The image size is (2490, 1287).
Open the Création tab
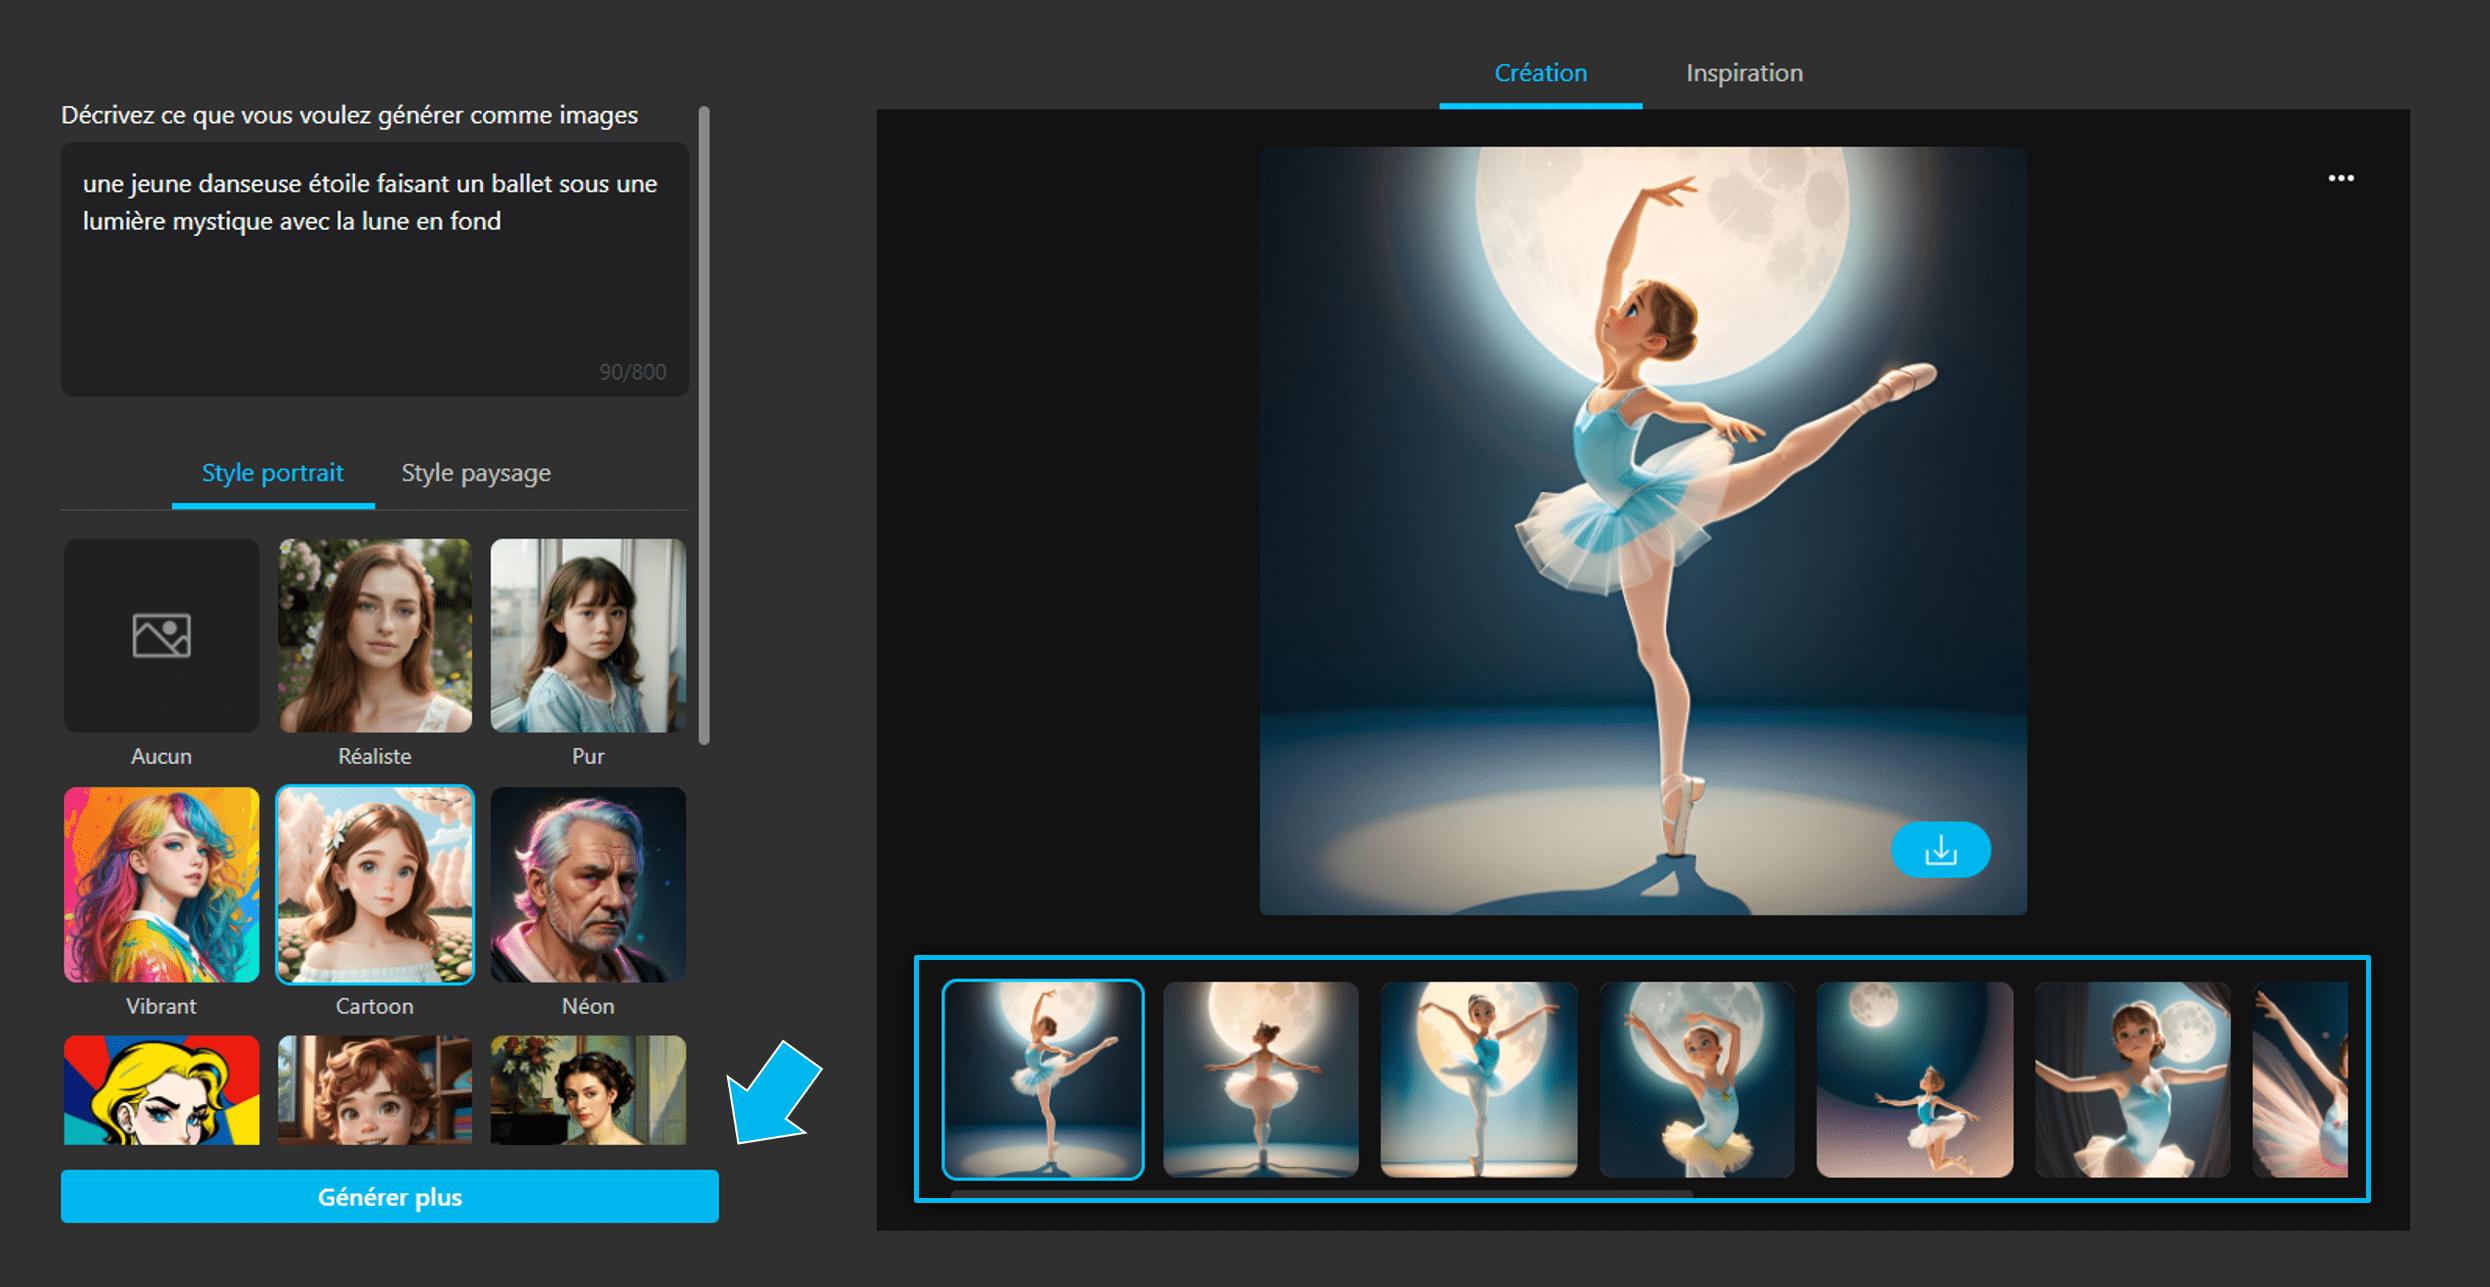click(1540, 73)
